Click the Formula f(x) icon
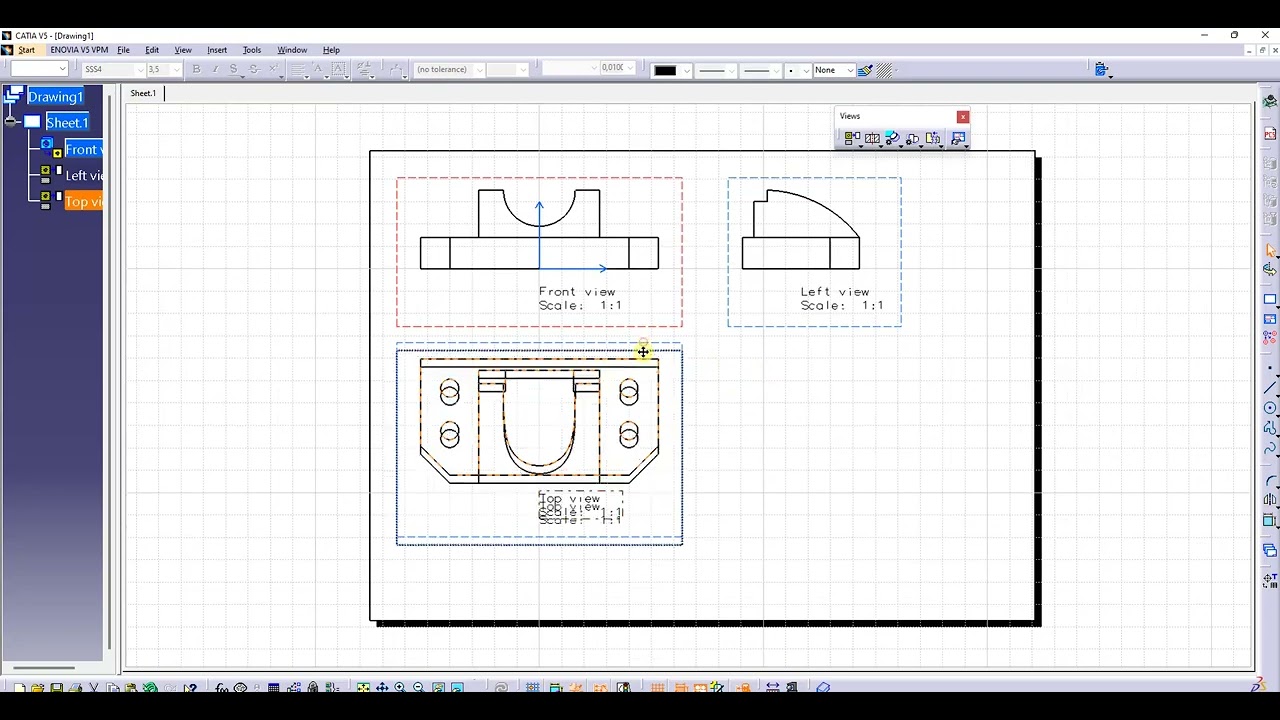Image resolution: width=1280 pixels, height=720 pixels. point(221,688)
